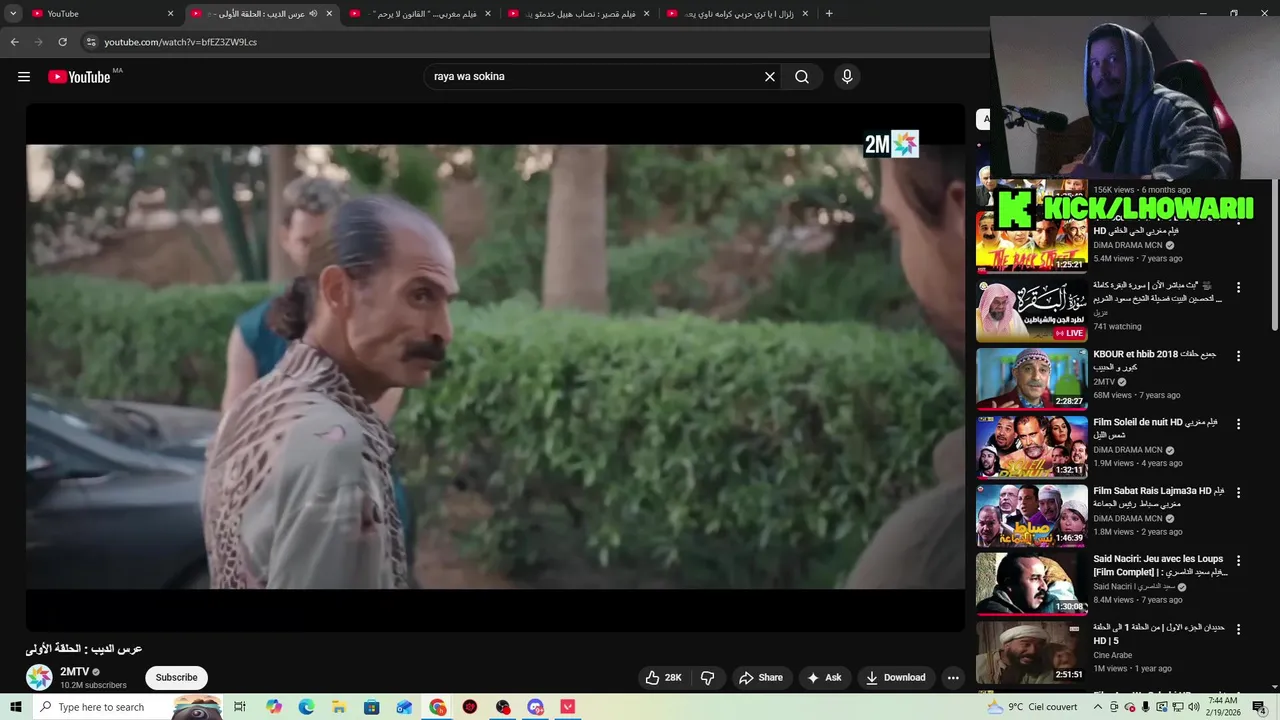Open KBOUR et hbib 2018 thumbnail

tap(1031, 378)
